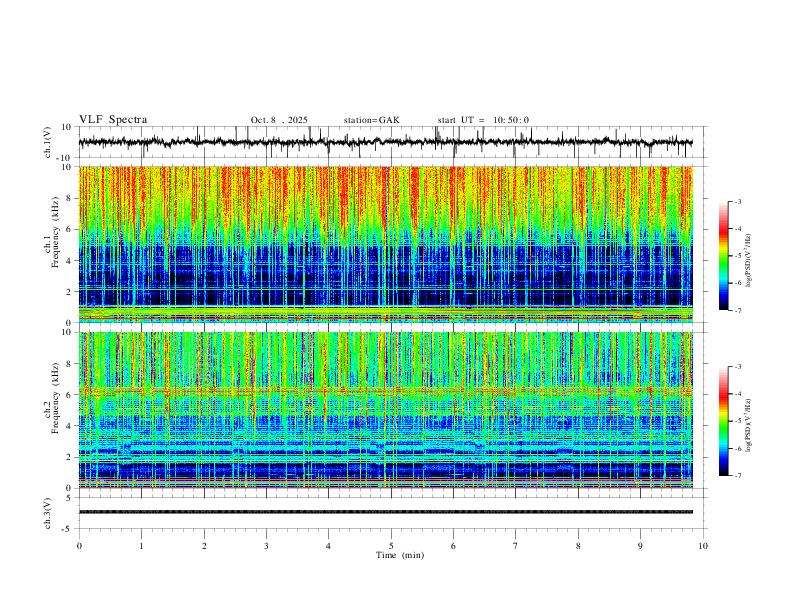
Task: Click the log(PSD) label beside ch.1 colorbar
Action: click(x=748, y=261)
